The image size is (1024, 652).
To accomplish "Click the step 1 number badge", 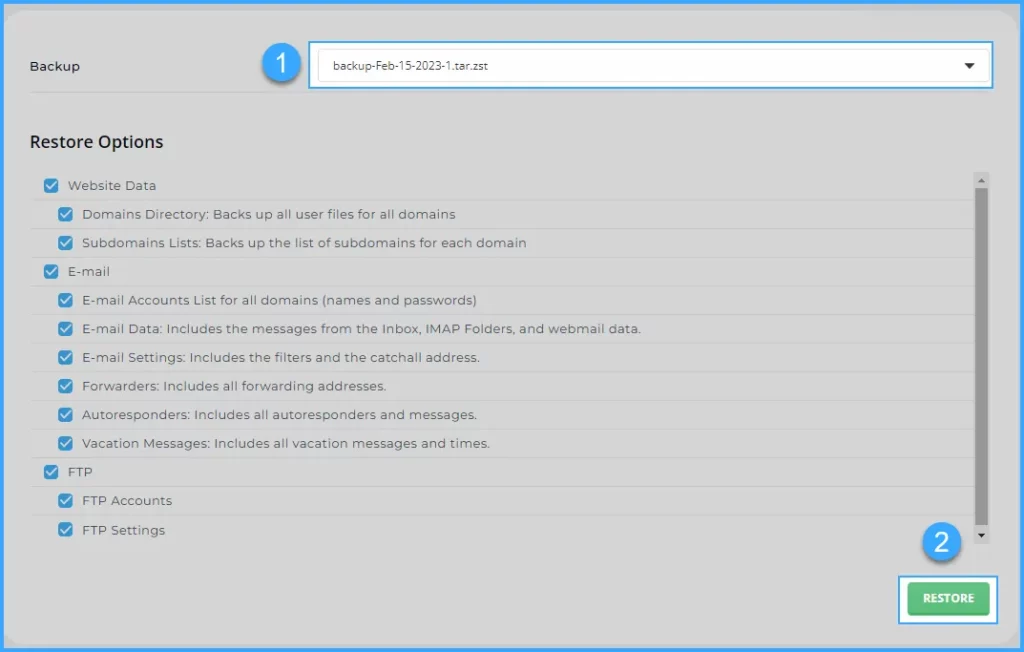I will 281,65.
